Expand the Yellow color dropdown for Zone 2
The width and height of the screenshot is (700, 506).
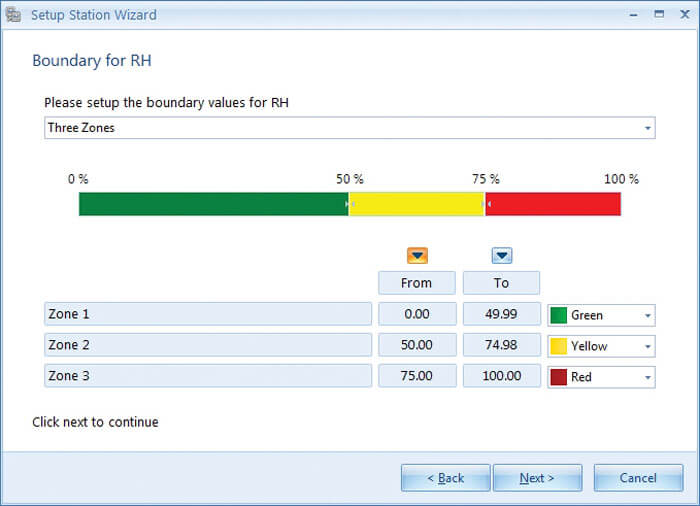[648, 346]
